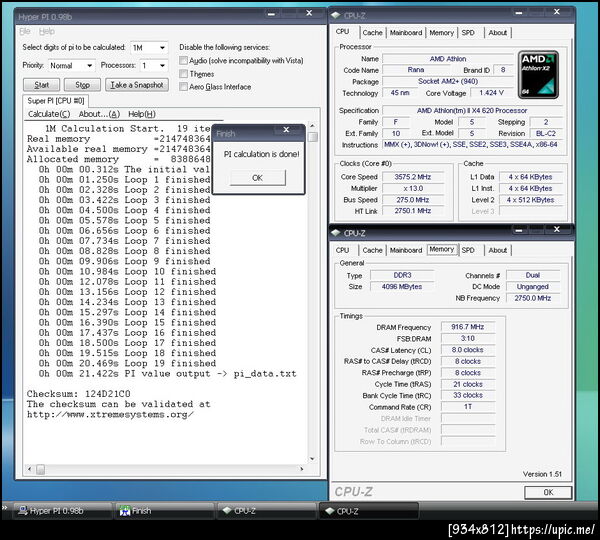The image size is (600, 540).
Task: Click the vertical scrollbar thumb in Super PI
Action: [313, 137]
